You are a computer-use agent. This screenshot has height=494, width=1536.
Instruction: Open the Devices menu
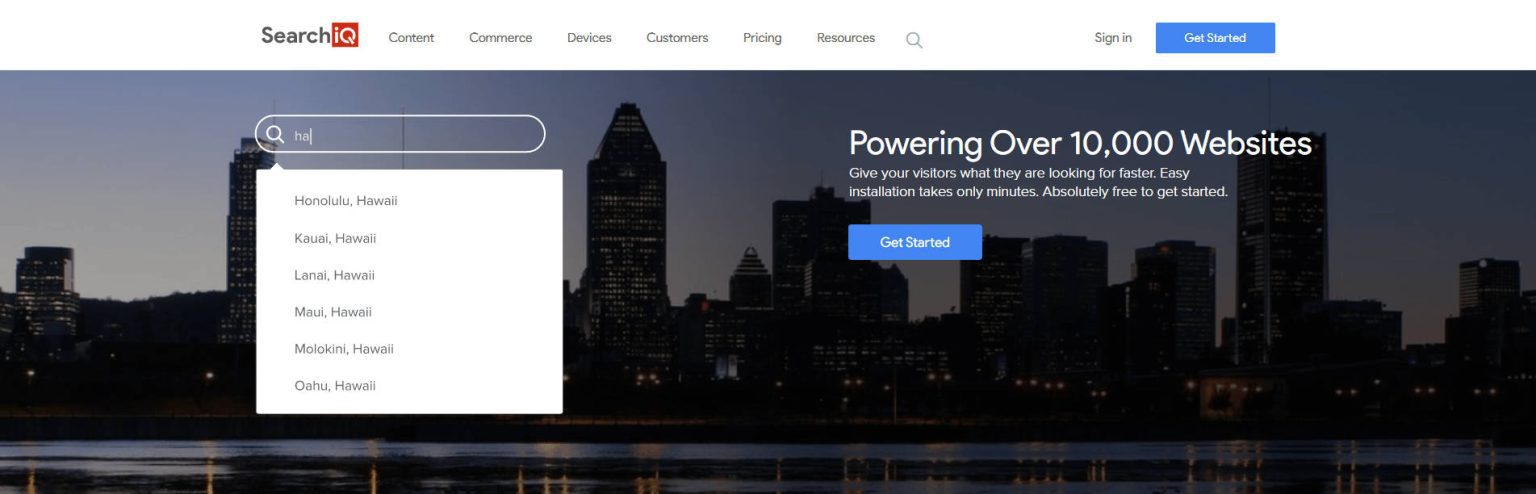[589, 38]
